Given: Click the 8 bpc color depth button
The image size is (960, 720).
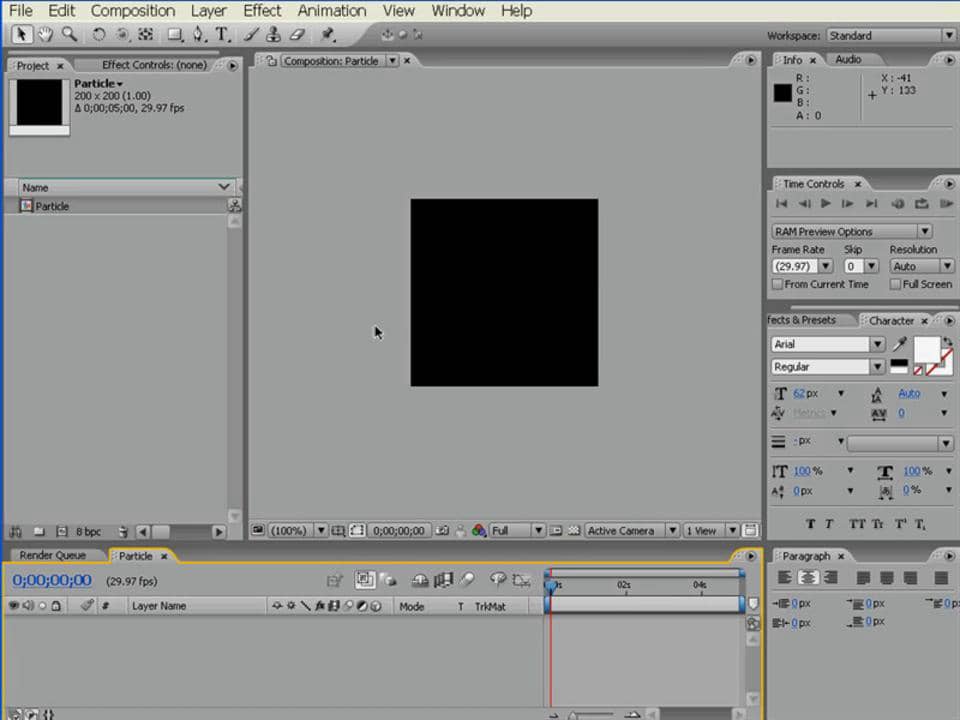Looking at the screenshot, I should pyautogui.click(x=88, y=532).
